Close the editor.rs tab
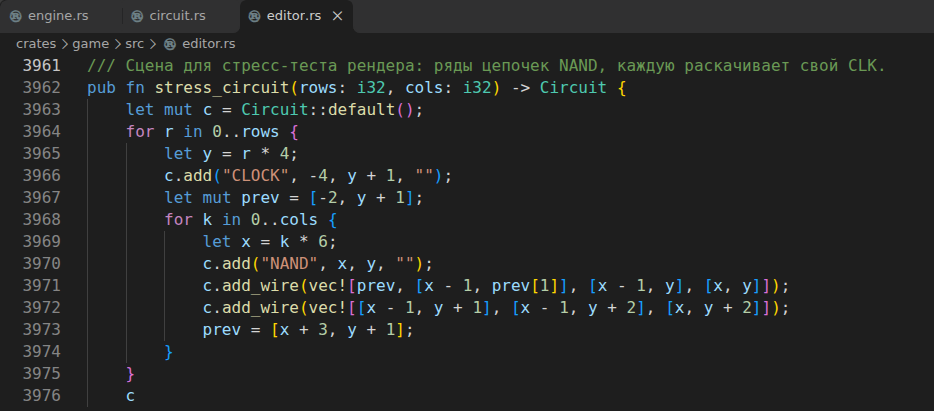The width and height of the screenshot is (934, 411). tap(338, 16)
